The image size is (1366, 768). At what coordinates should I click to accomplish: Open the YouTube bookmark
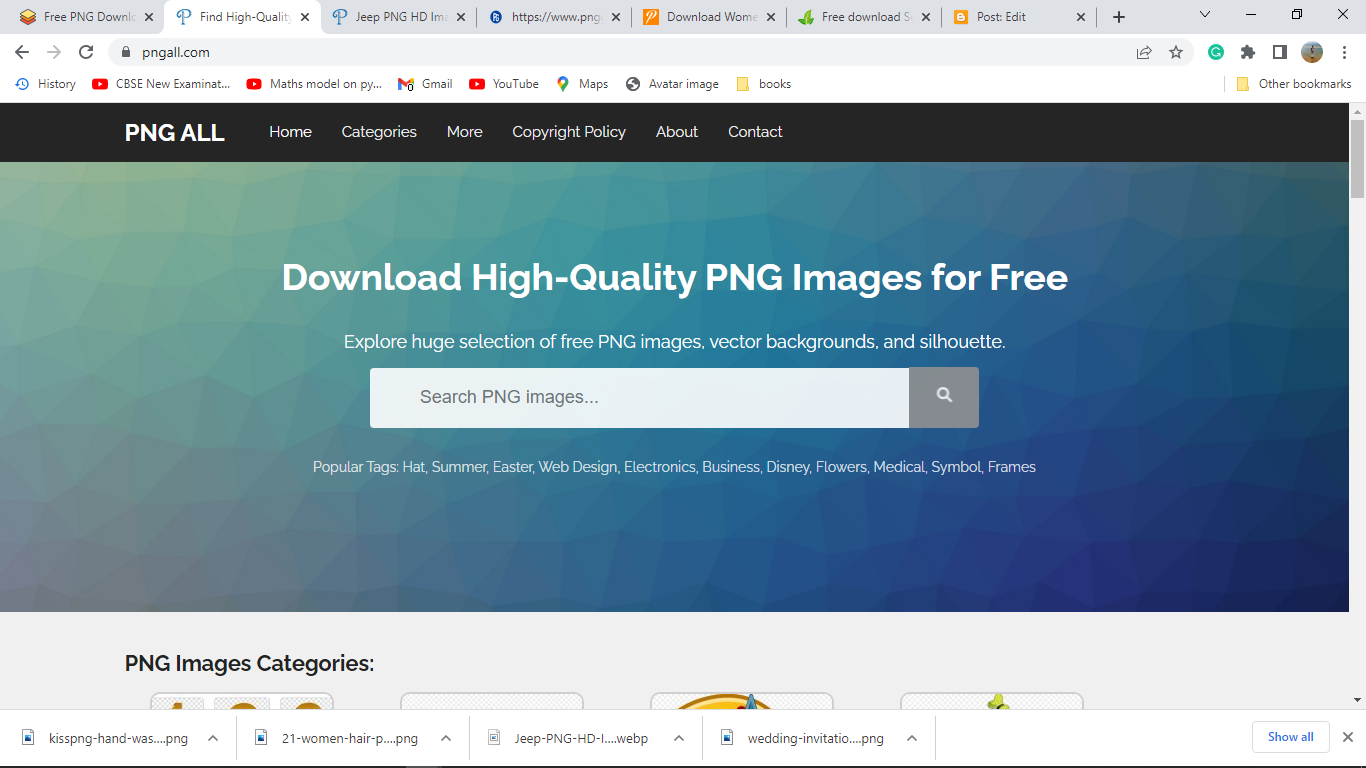(504, 84)
